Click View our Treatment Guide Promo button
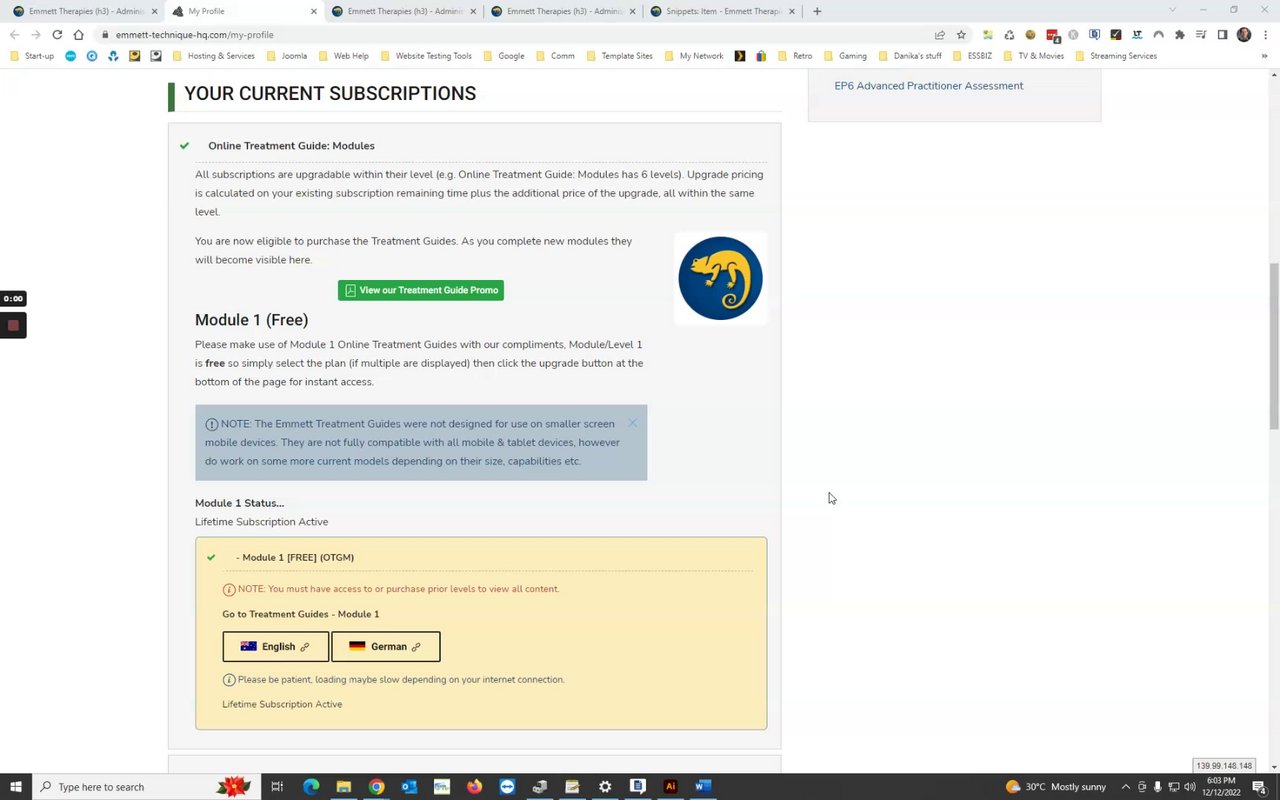This screenshot has width=1280, height=800. (x=421, y=290)
